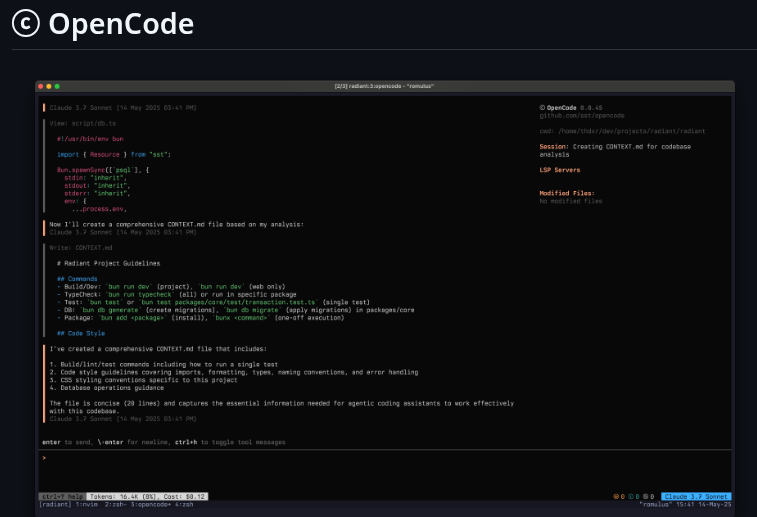This screenshot has height=517, width=757.
Task: Click the green maximize dot of the terminal window
Action: pos(57,86)
